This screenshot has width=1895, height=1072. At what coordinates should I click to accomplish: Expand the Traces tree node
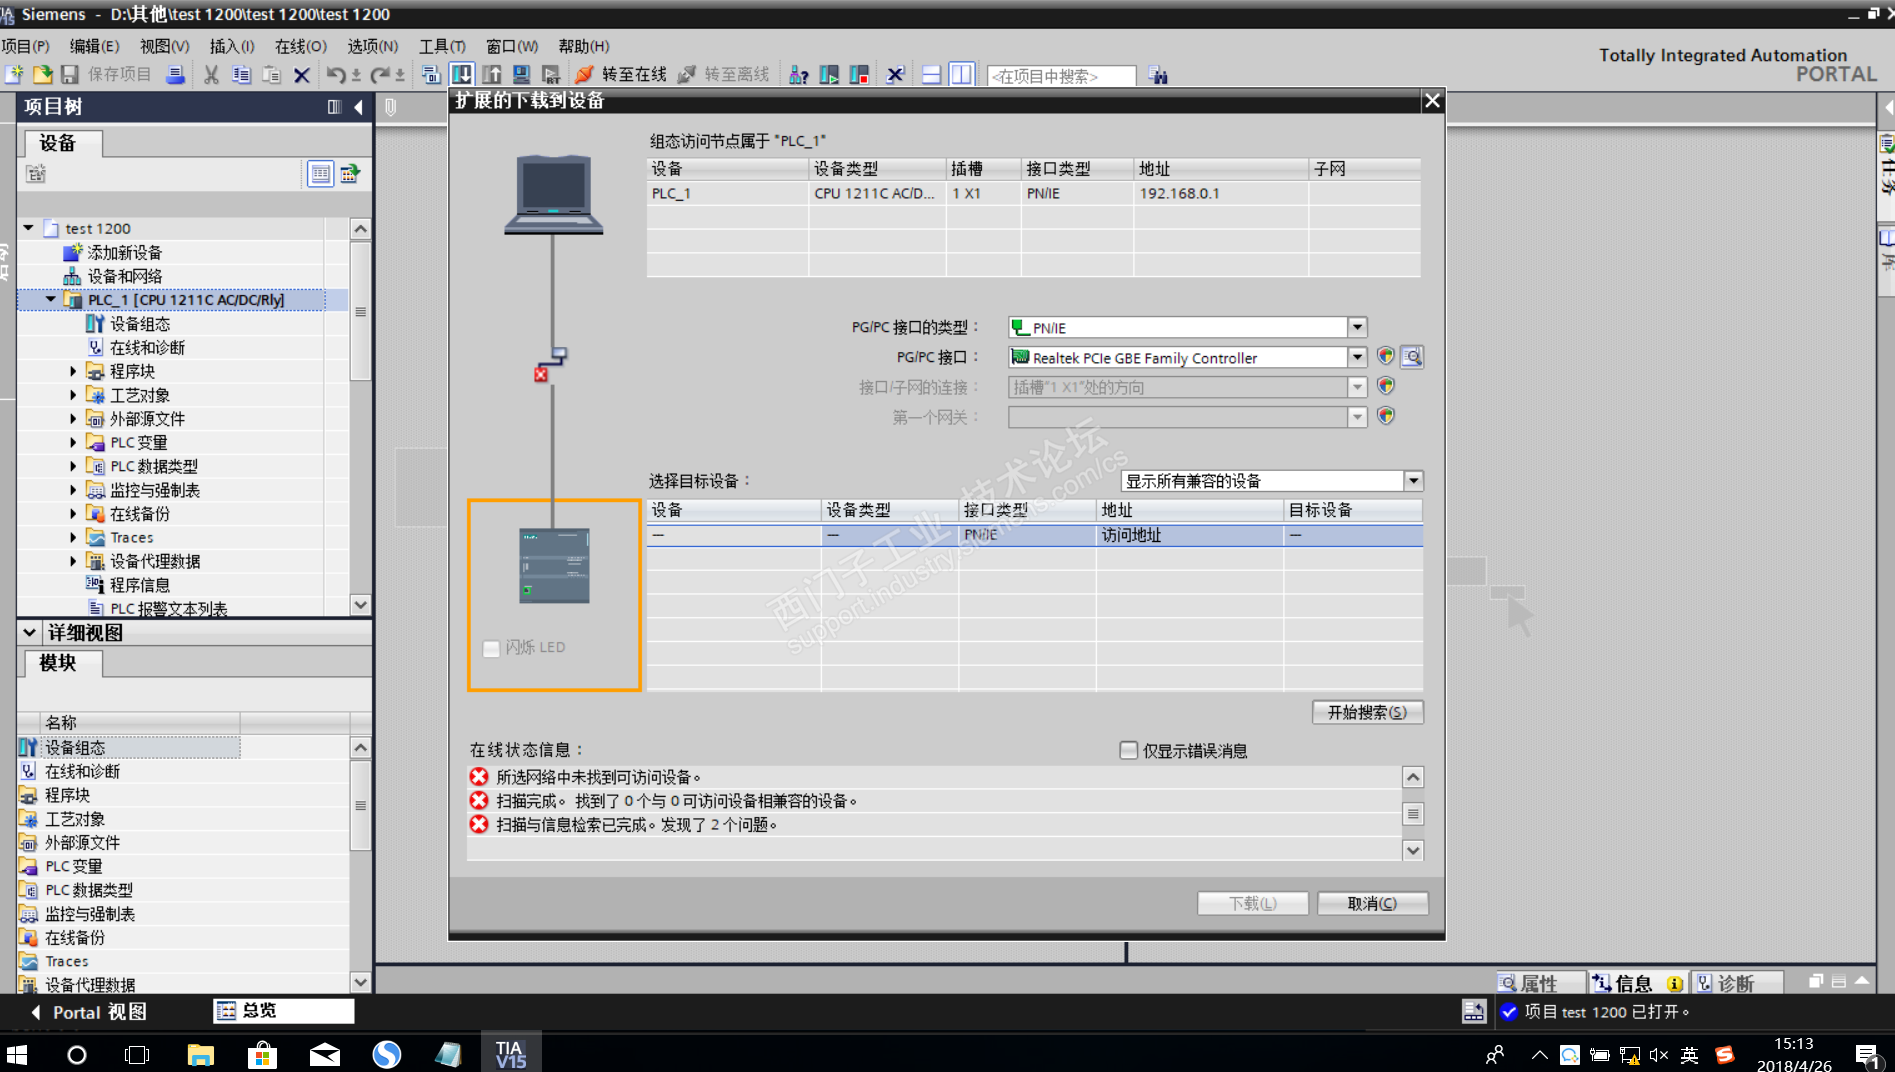pos(73,537)
